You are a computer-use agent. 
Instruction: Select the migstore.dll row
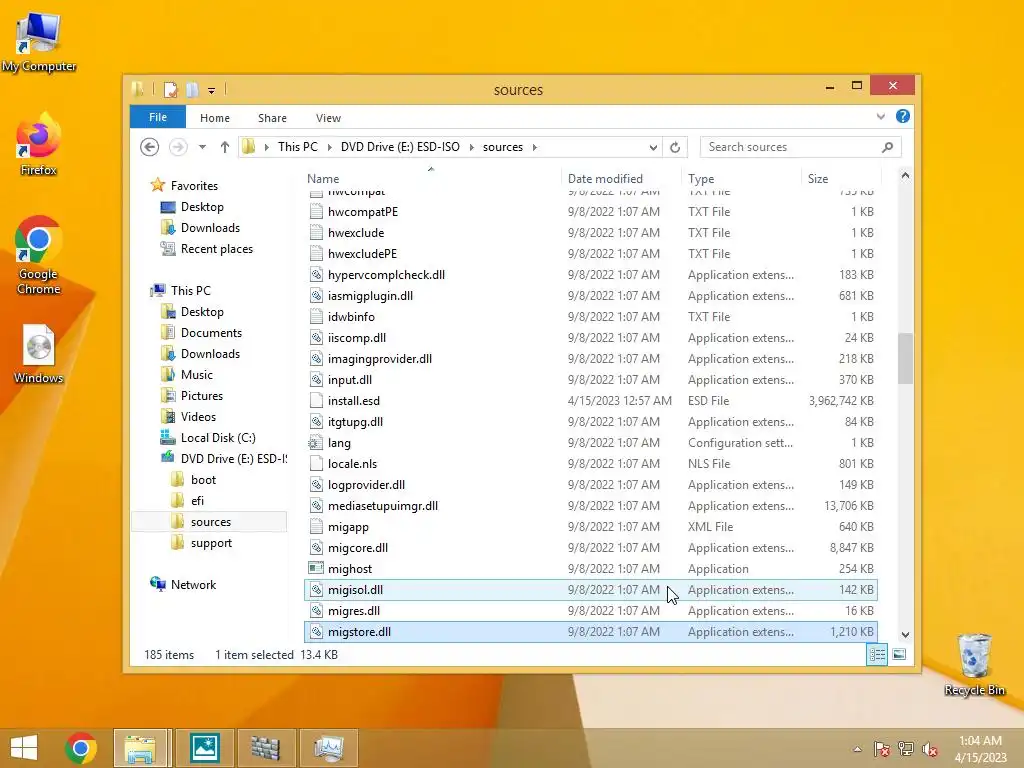click(591, 632)
